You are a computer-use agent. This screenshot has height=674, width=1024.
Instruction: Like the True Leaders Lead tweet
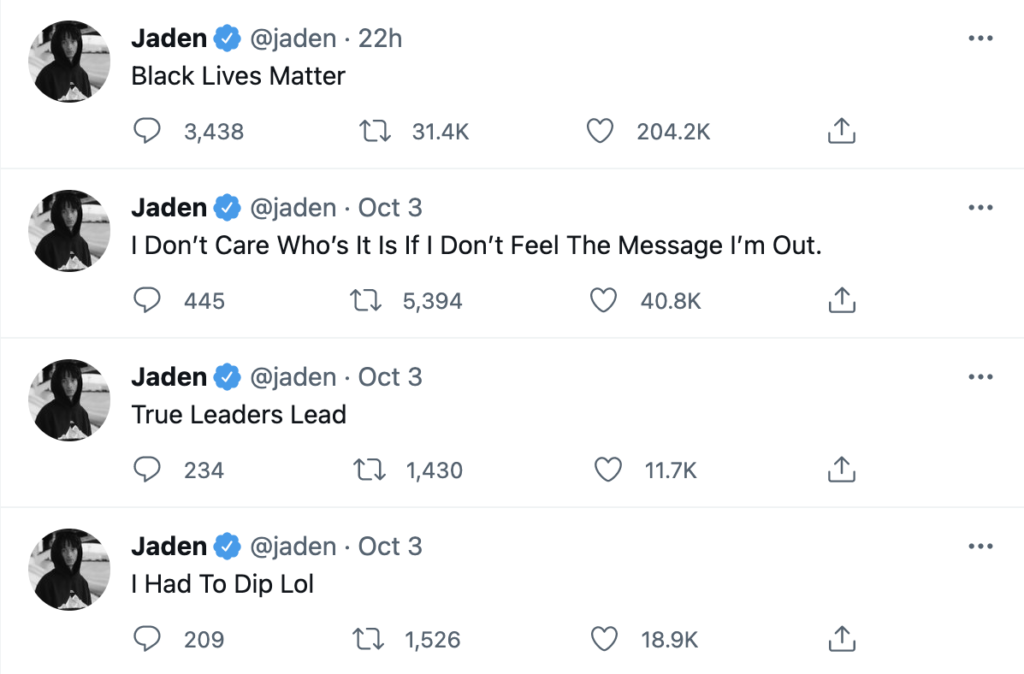607,469
